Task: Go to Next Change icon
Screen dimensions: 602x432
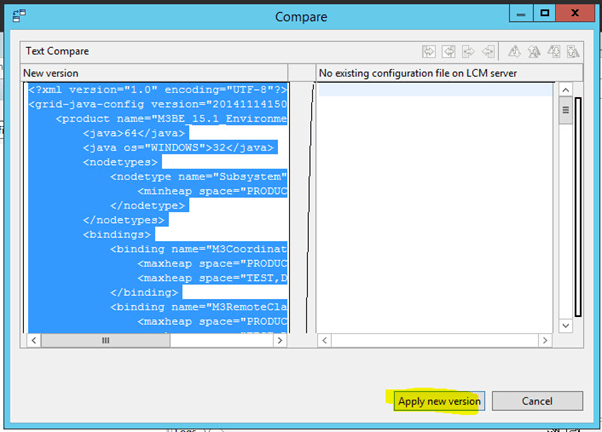Action: [x=552, y=50]
